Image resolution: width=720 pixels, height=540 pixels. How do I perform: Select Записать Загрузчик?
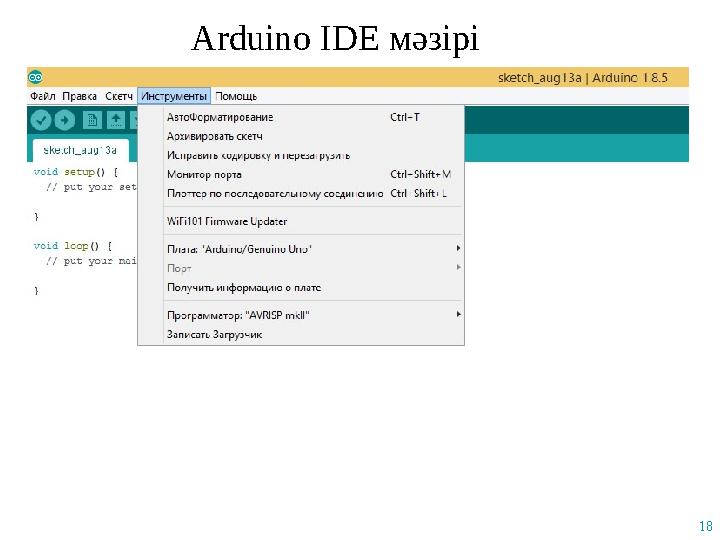coord(301,335)
